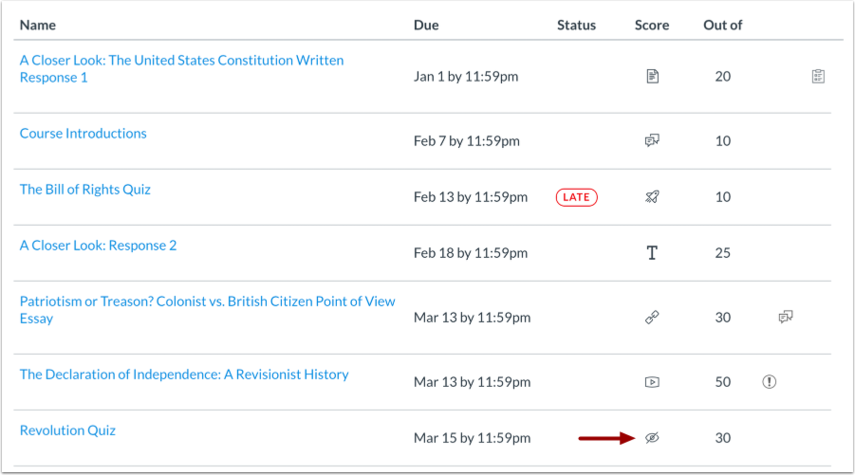Click the media icon in Declaration of Independence row

(x=652, y=382)
